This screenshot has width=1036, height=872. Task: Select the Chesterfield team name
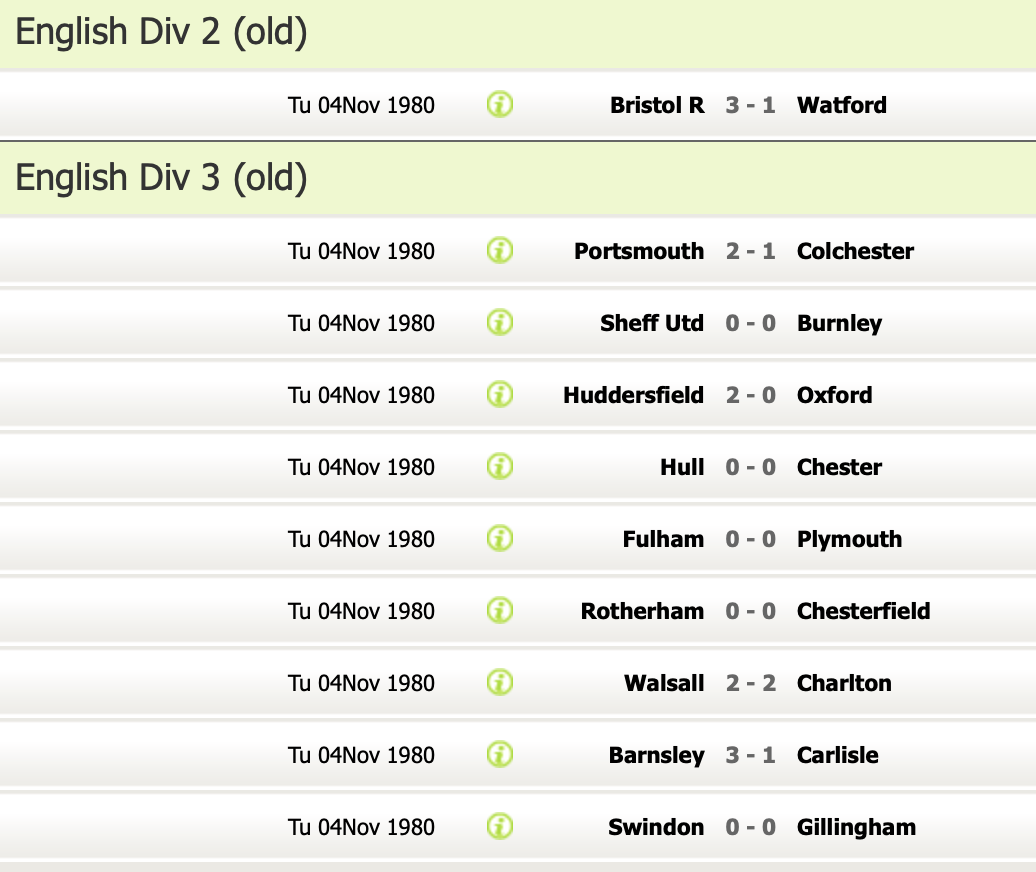[863, 611]
